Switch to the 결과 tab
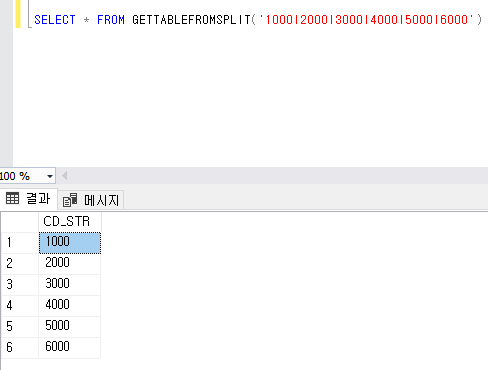 [28, 199]
